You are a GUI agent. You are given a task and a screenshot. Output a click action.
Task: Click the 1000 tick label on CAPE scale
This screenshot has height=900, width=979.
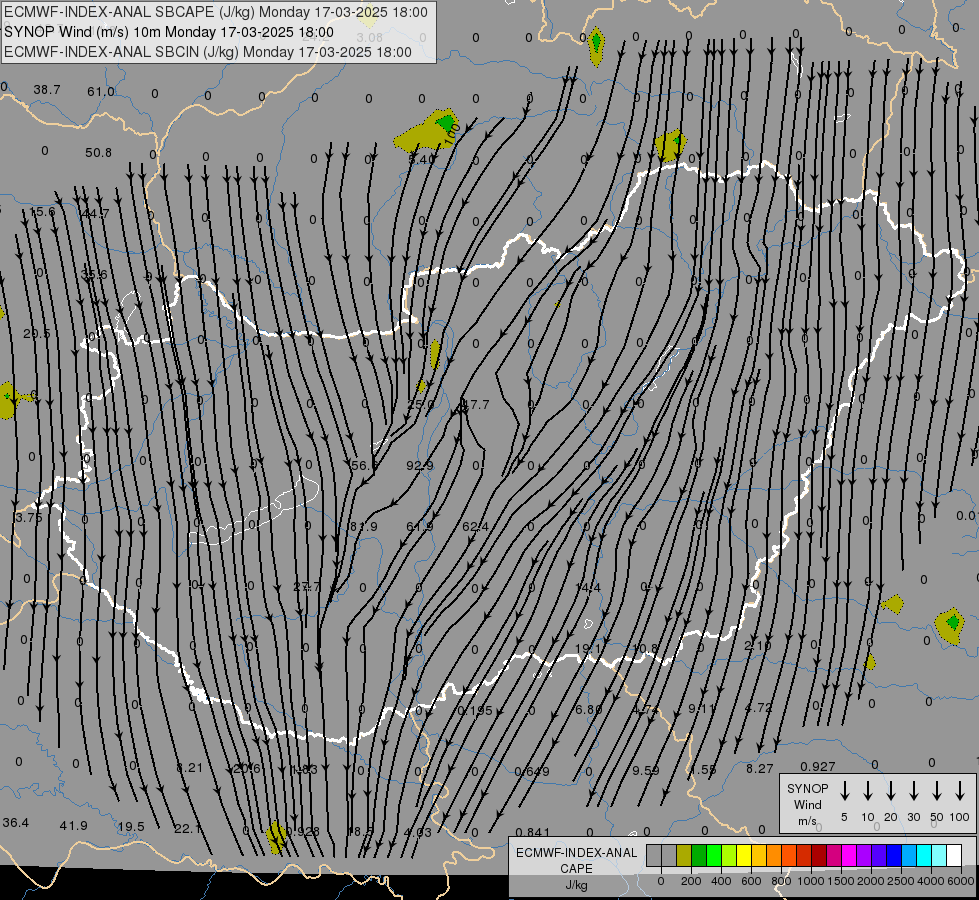(810, 881)
